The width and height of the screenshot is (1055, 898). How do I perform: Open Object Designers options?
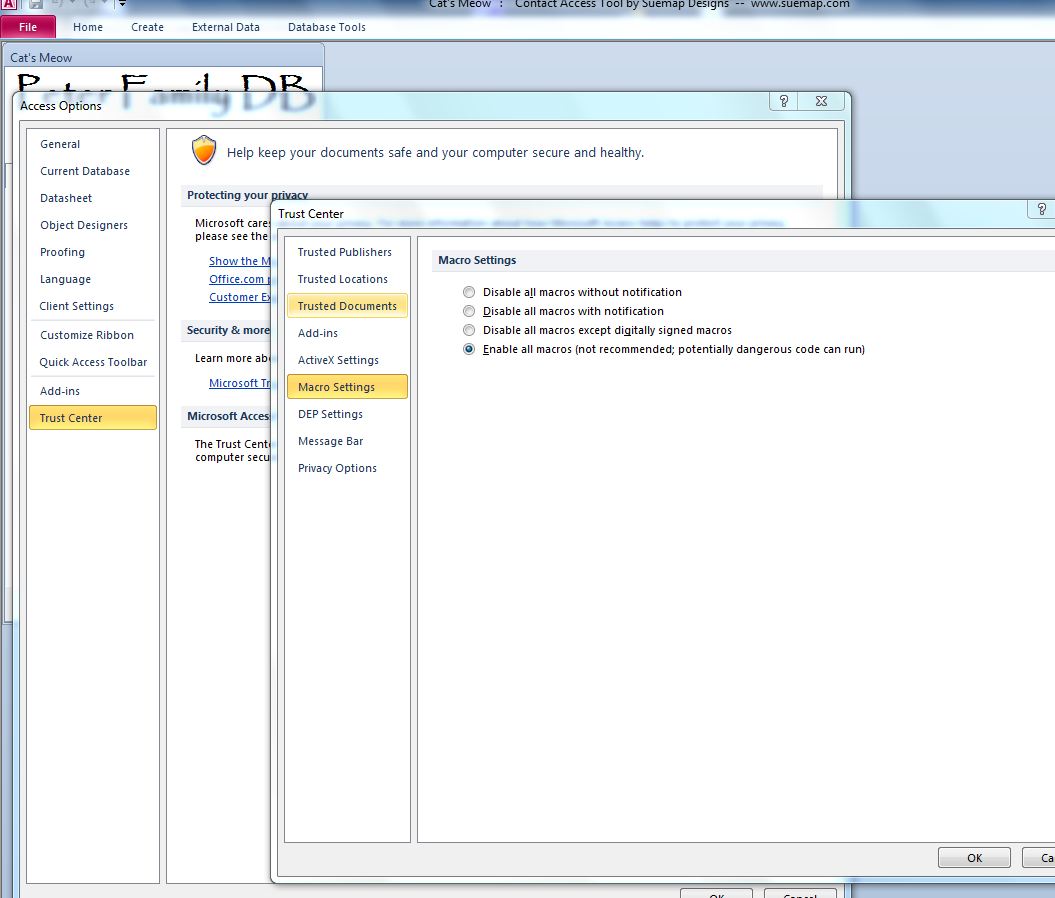[x=93, y=225]
